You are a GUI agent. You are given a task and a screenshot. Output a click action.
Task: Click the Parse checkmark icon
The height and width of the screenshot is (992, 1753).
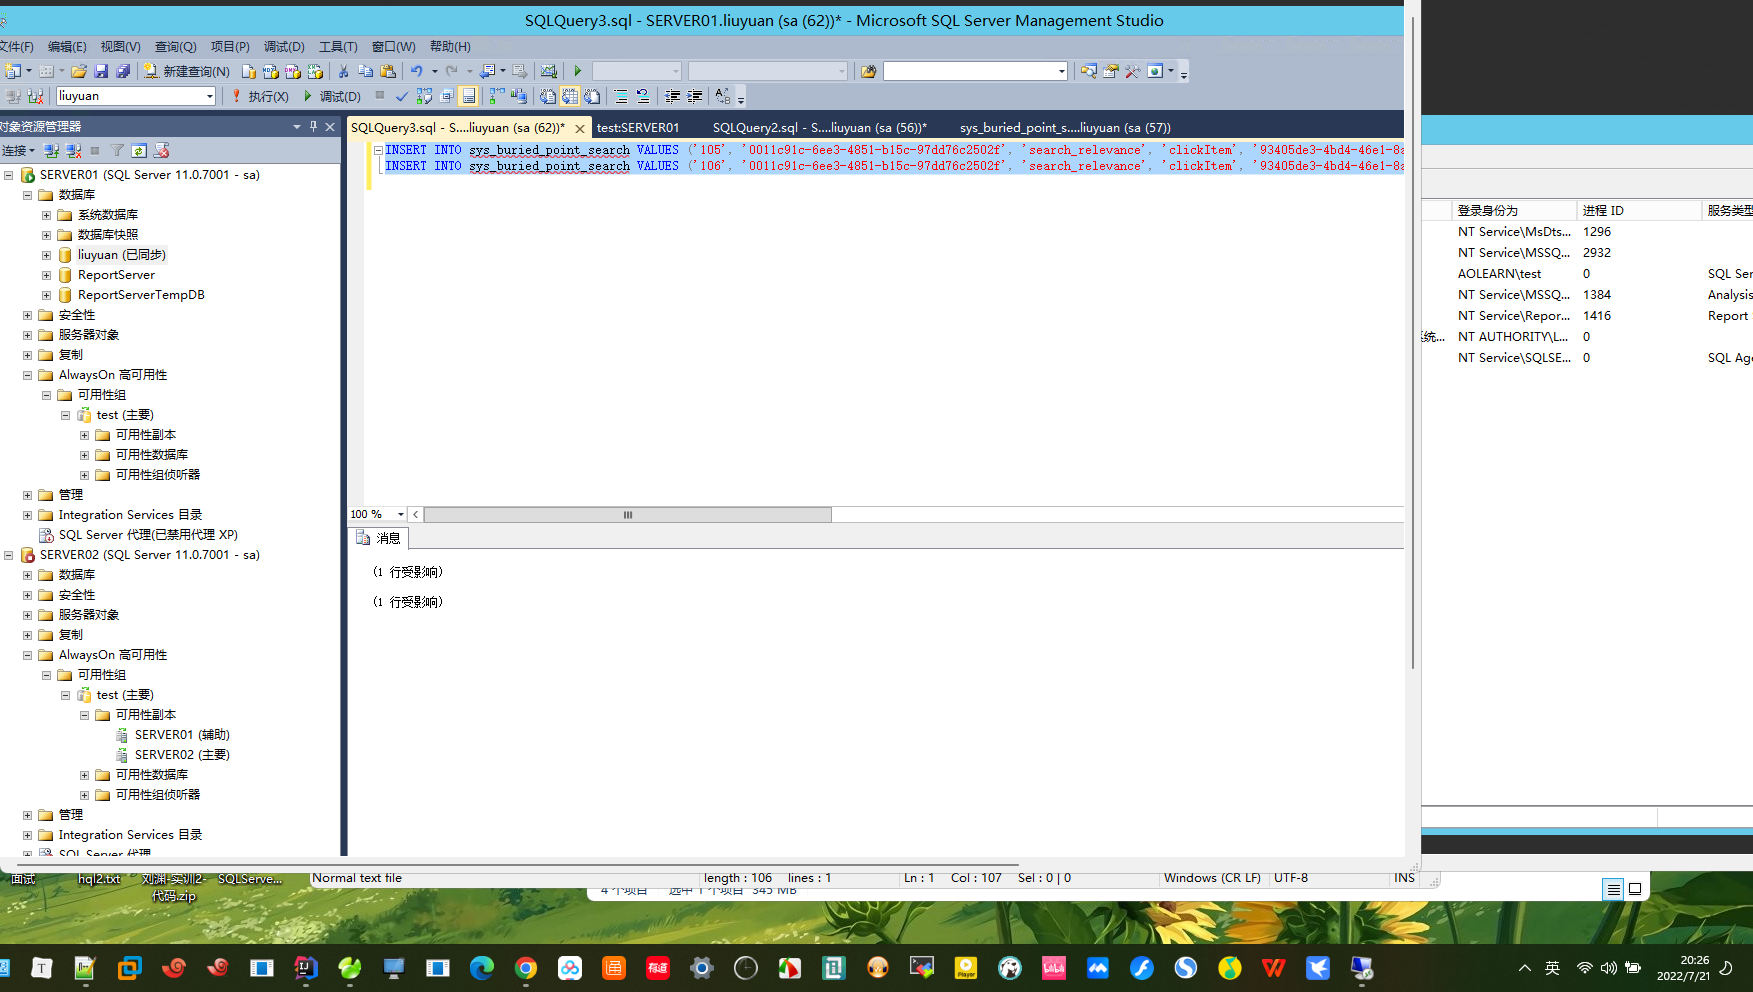402,96
